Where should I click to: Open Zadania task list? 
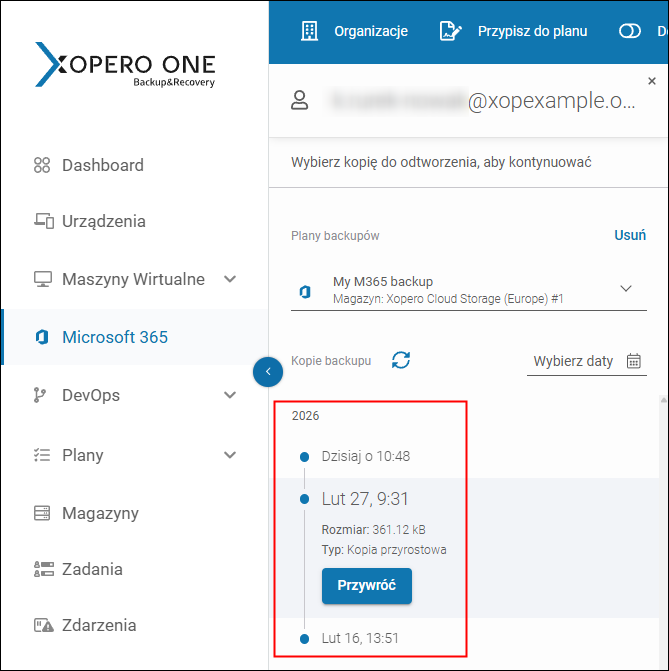point(92,569)
